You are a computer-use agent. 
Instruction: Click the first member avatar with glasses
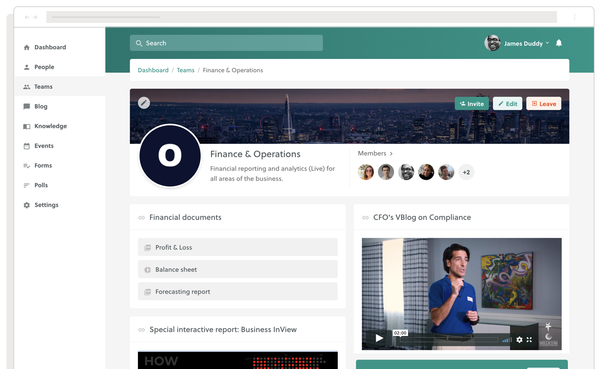coord(366,172)
